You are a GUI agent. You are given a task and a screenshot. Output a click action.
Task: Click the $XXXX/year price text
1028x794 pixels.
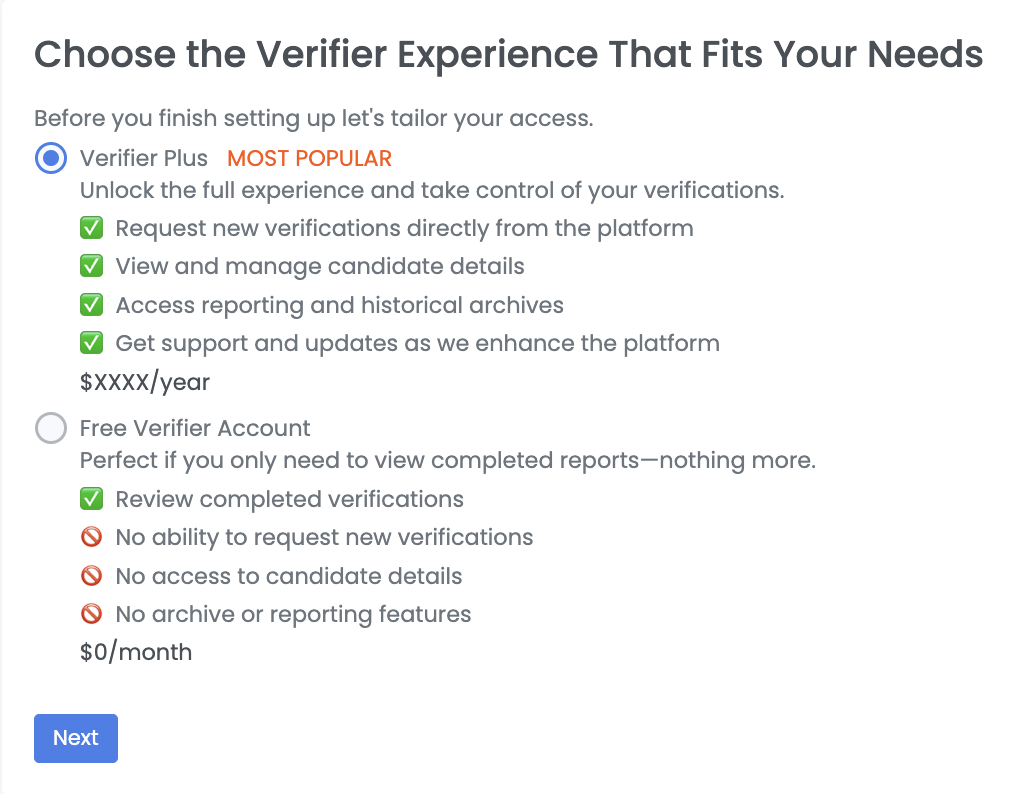tap(145, 382)
